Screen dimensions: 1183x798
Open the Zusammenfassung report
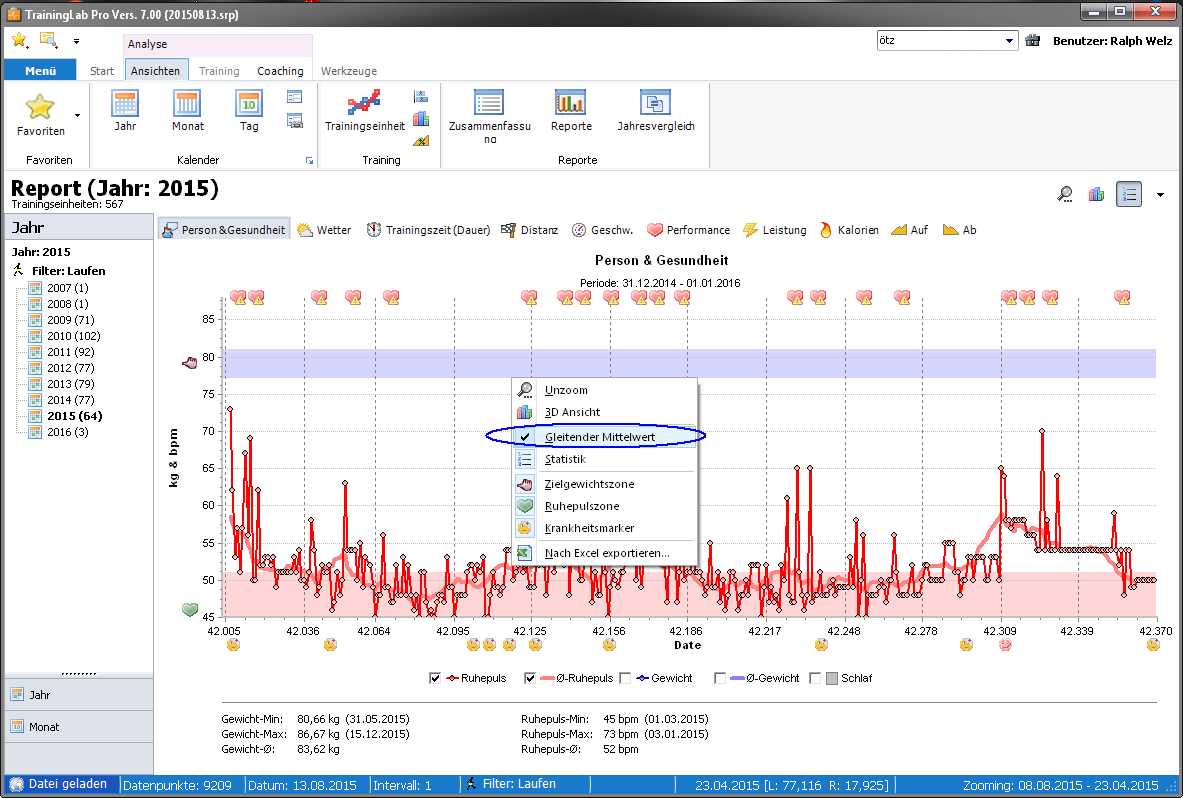point(490,115)
